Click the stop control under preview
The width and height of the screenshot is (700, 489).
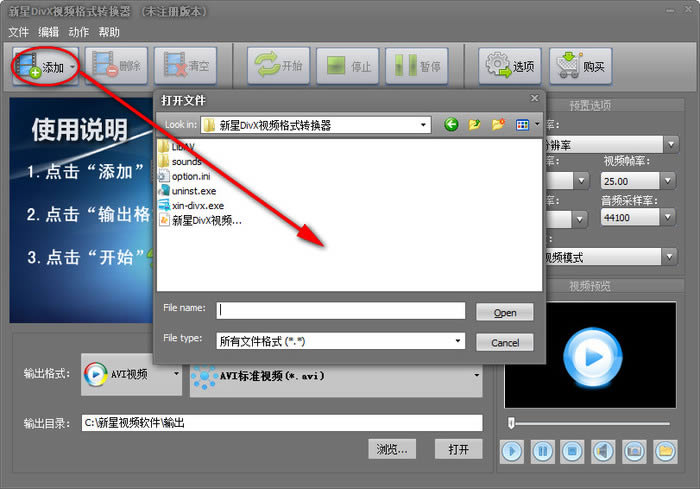click(572, 451)
